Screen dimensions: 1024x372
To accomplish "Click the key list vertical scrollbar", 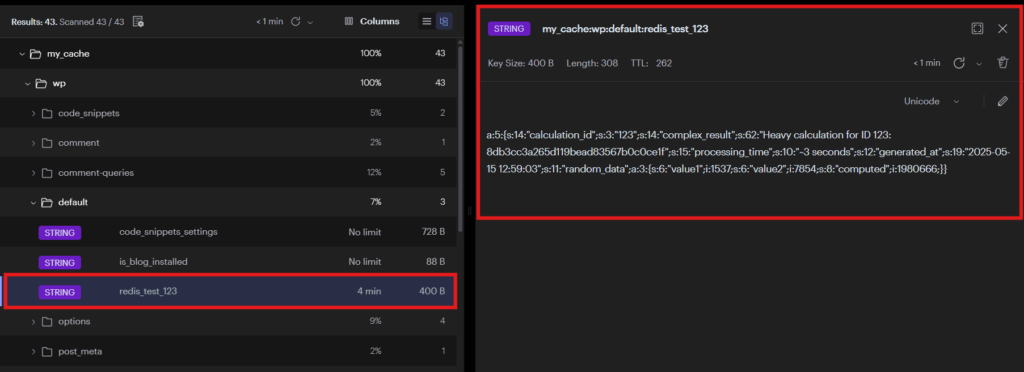I will [461, 137].
